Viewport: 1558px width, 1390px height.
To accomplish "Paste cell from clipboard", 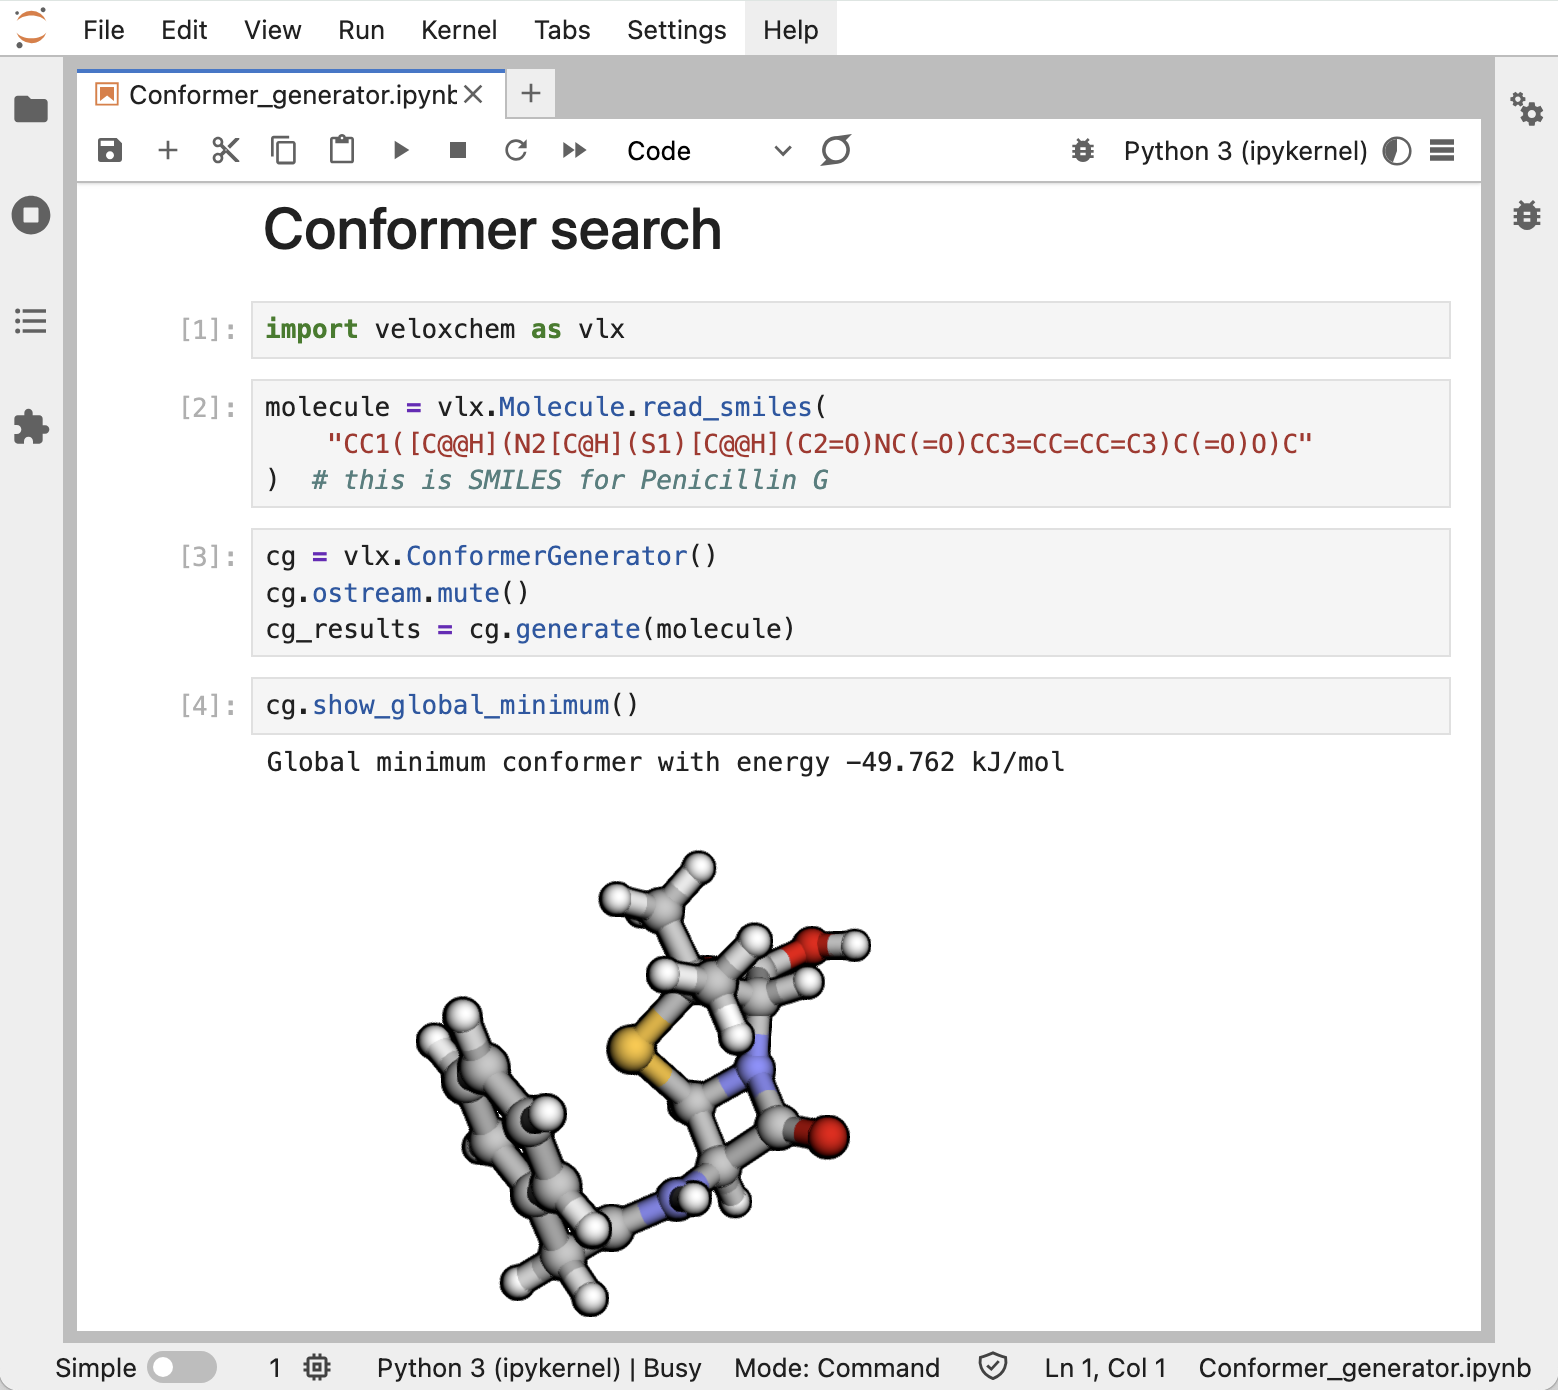I will [342, 151].
